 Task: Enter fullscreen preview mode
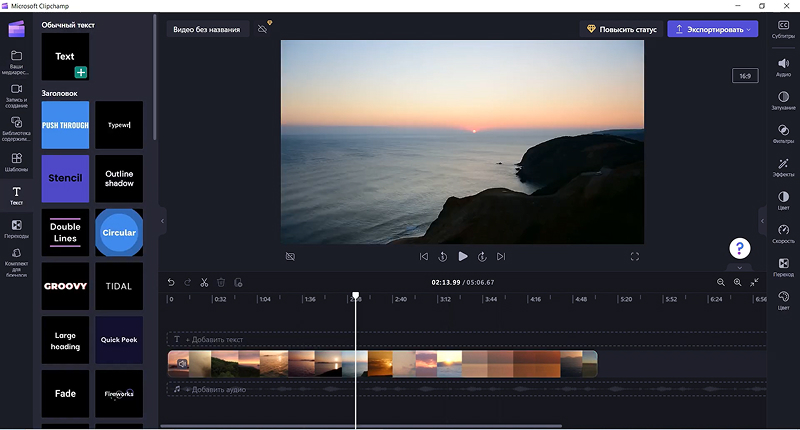tap(635, 257)
